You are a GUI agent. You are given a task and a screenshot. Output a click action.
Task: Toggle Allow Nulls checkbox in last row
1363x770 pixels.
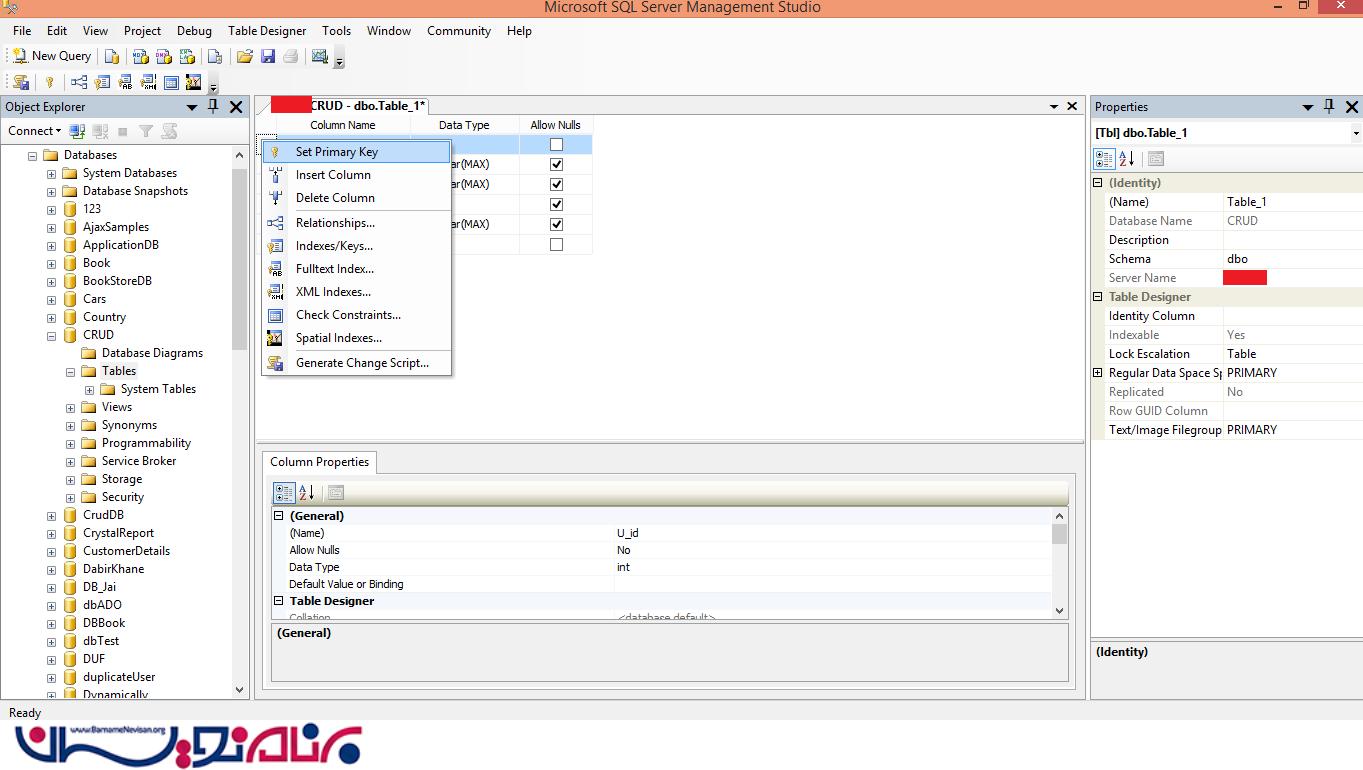tap(556, 244)
